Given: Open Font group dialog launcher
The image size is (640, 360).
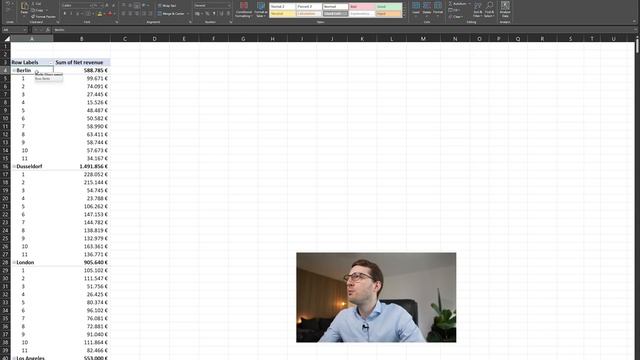Looking at the screenshot, I should tap(116, 22).
